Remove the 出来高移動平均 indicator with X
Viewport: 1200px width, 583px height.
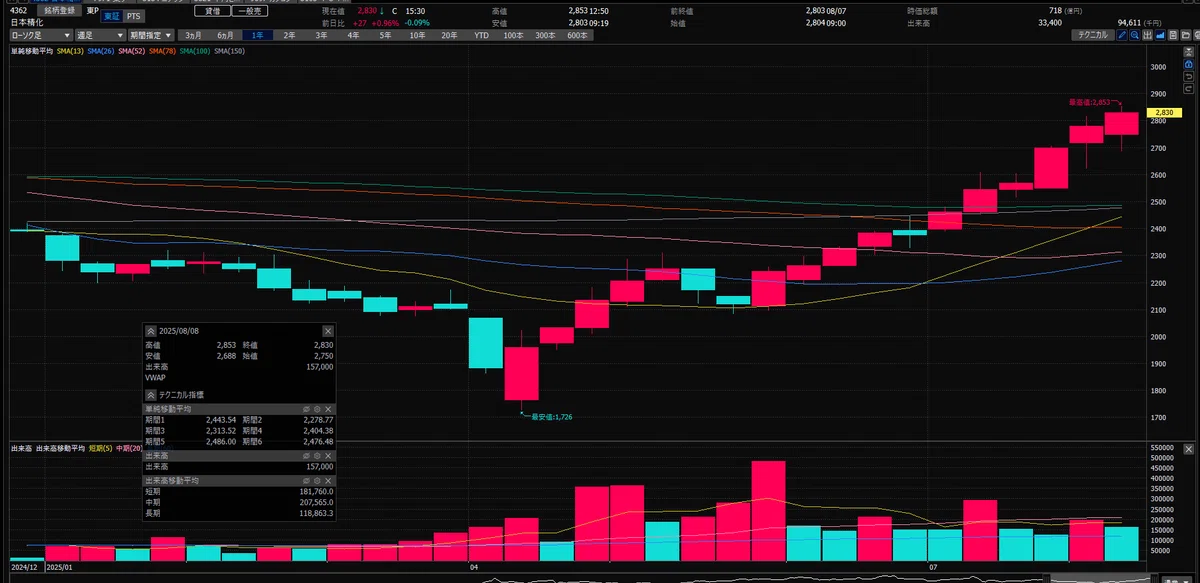328,480
